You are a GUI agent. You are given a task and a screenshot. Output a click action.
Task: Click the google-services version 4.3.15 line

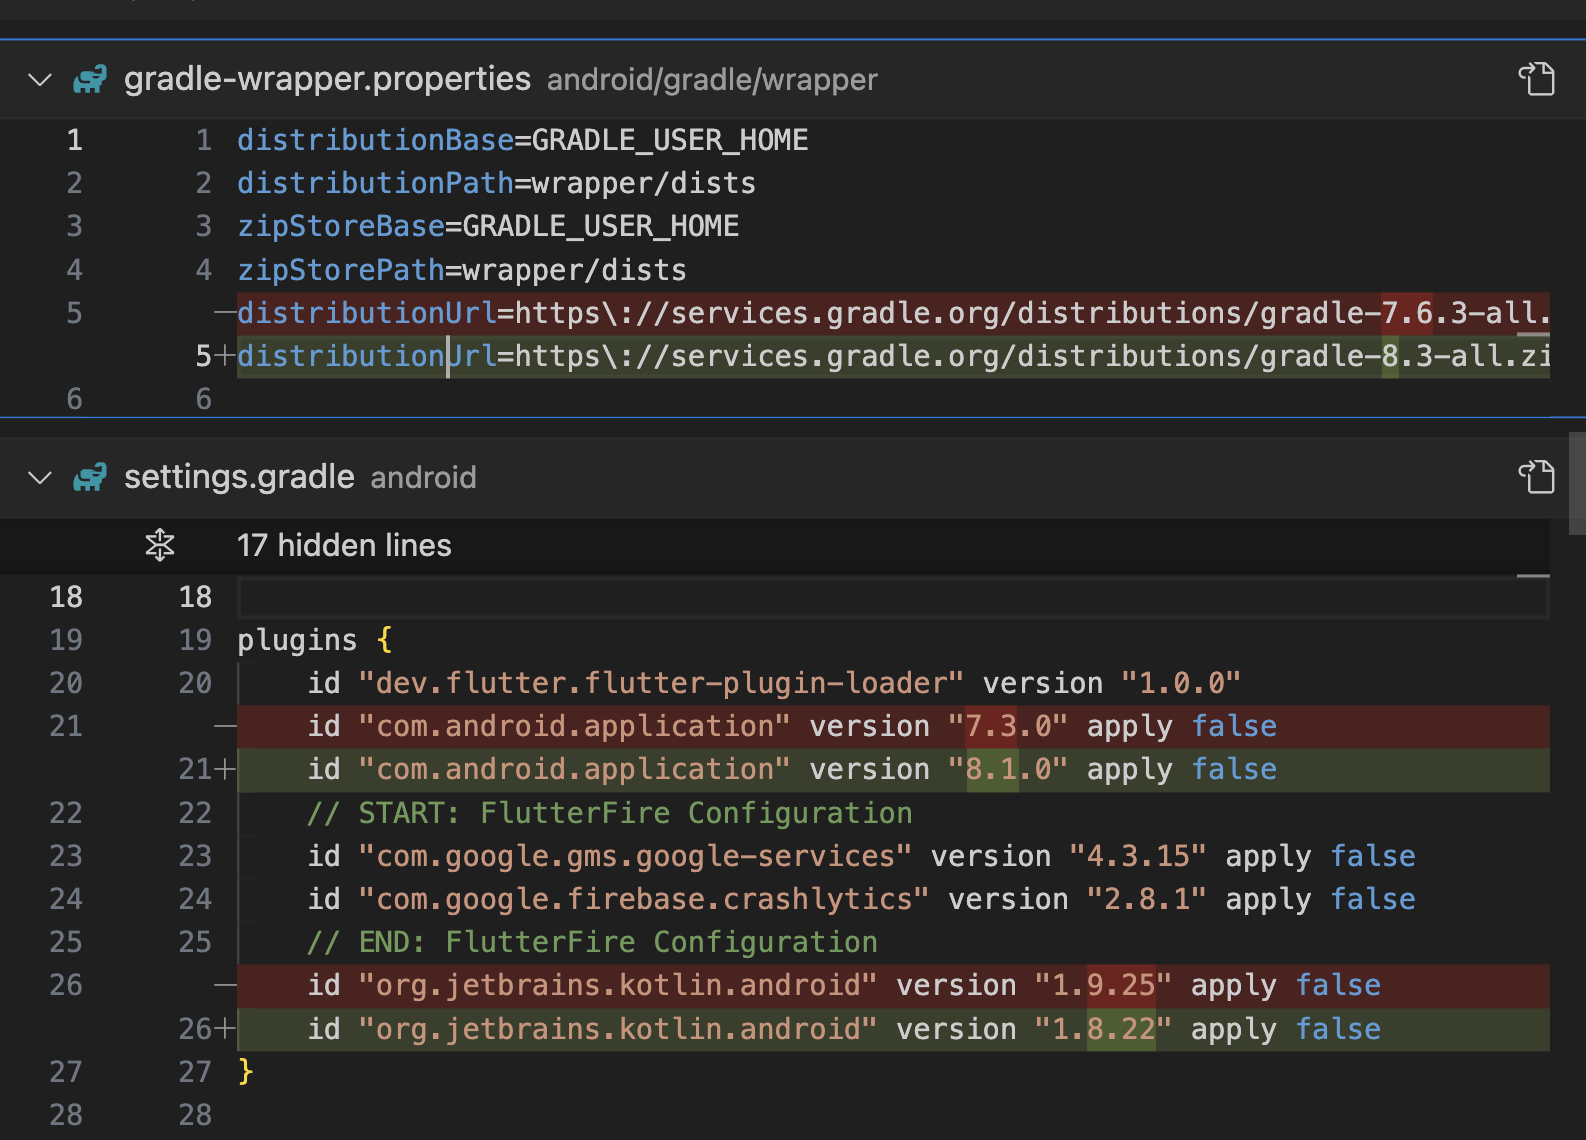point(861,856)
